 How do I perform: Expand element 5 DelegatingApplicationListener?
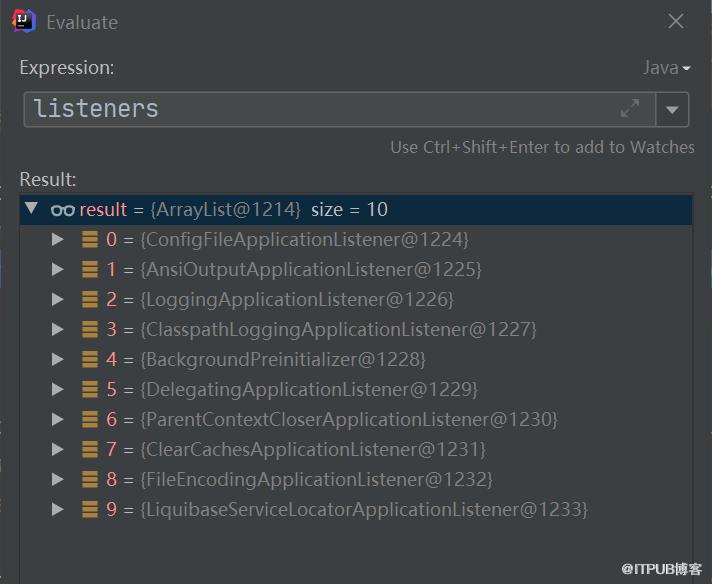[x=57, y=389]
